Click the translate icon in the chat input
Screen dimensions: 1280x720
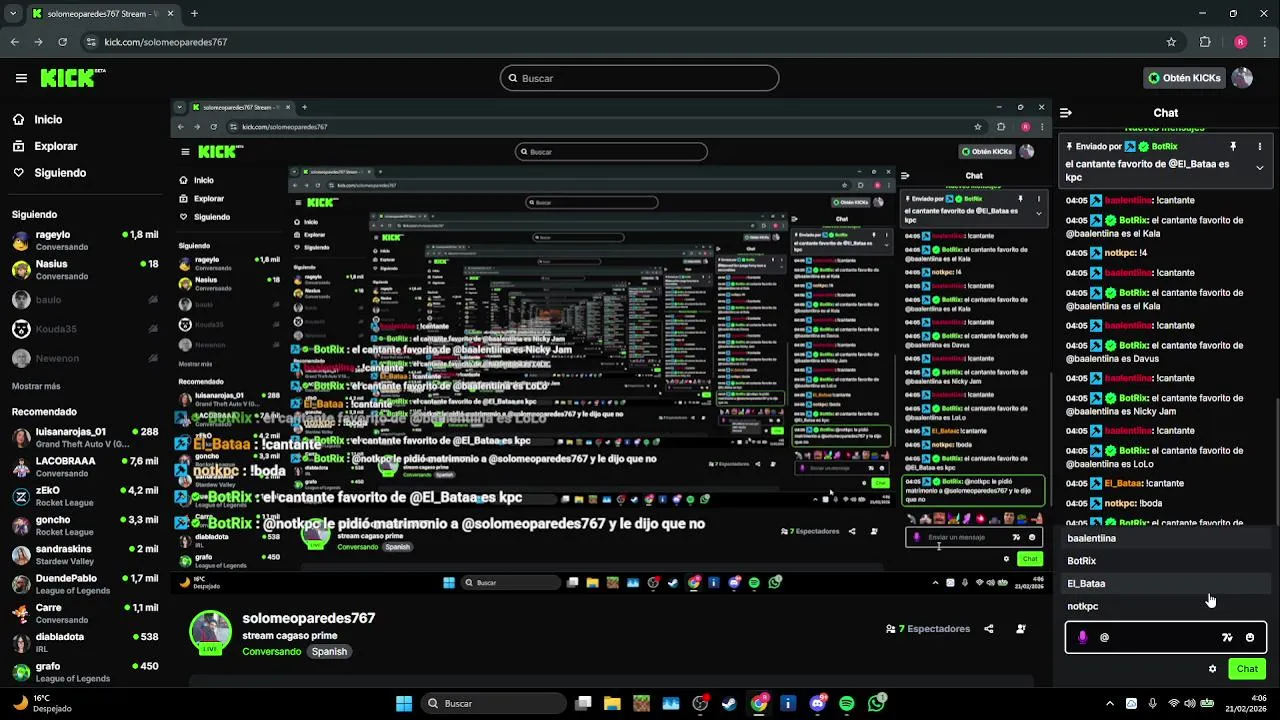1227,637
